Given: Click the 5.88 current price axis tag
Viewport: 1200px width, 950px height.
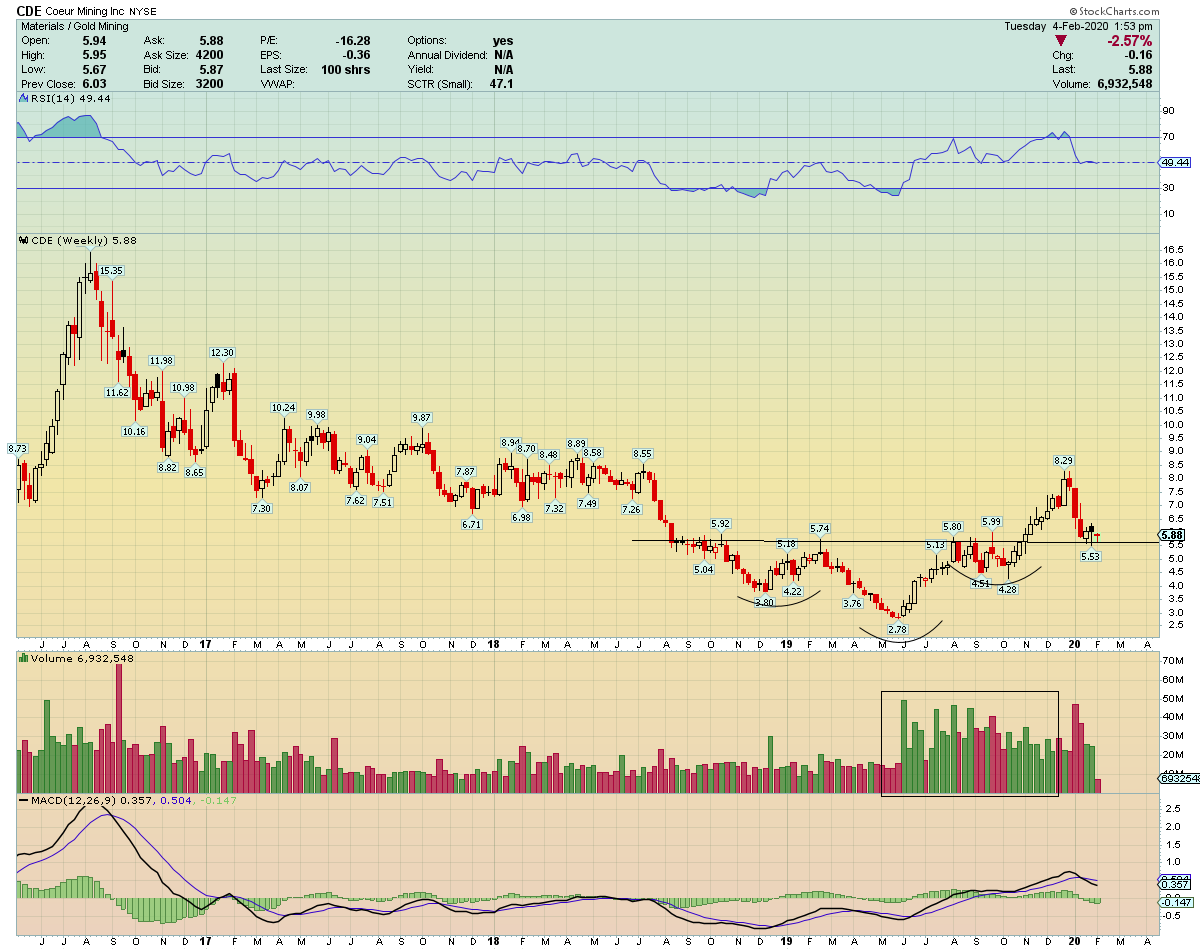Looking at the screenshot, I should click(1172, 536).
